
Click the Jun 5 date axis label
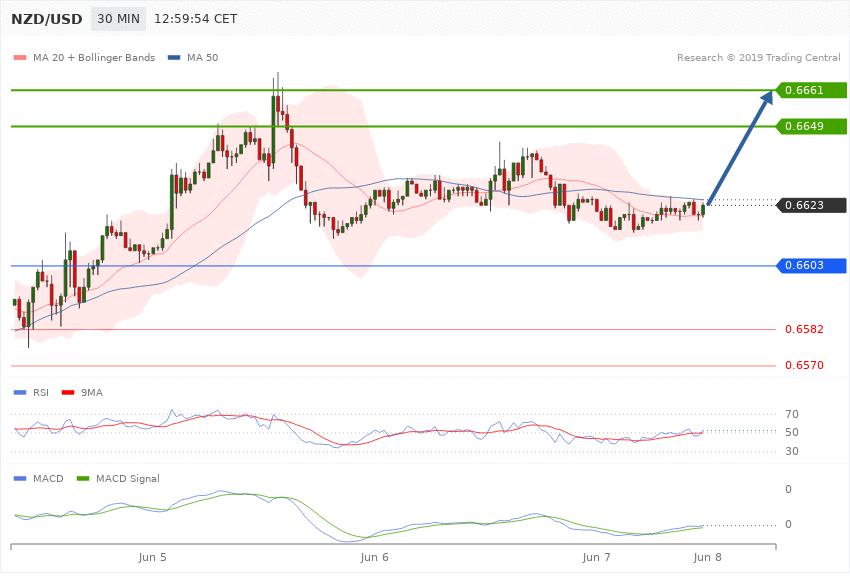[152, 557]
